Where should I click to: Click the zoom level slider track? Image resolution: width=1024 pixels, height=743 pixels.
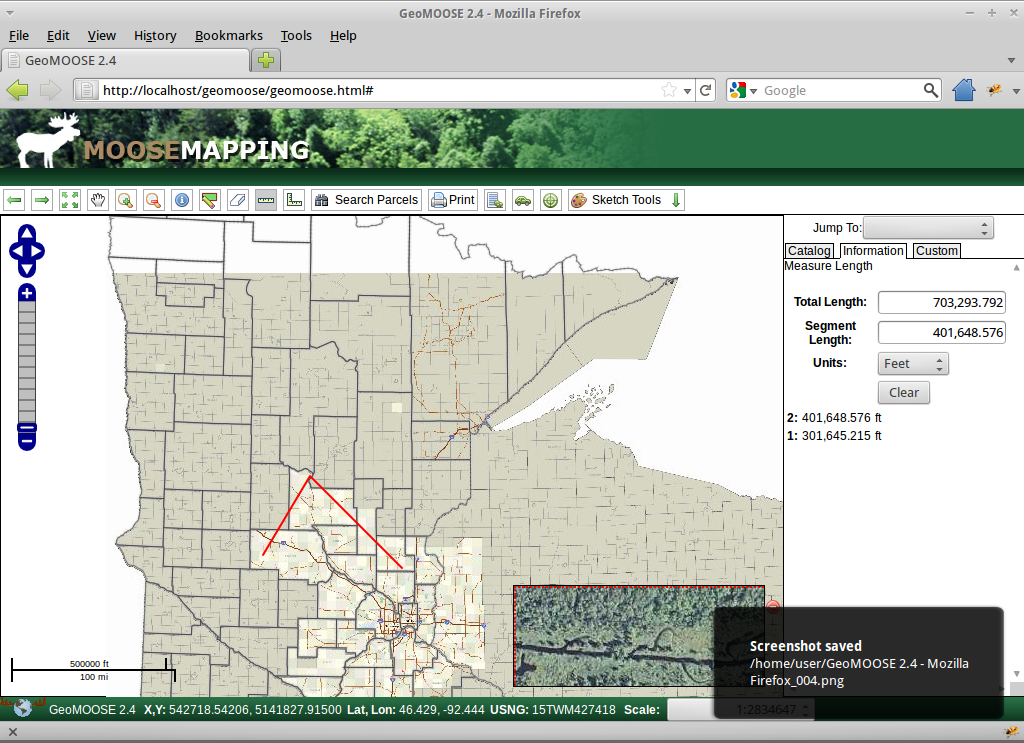[x=27, y=362]
